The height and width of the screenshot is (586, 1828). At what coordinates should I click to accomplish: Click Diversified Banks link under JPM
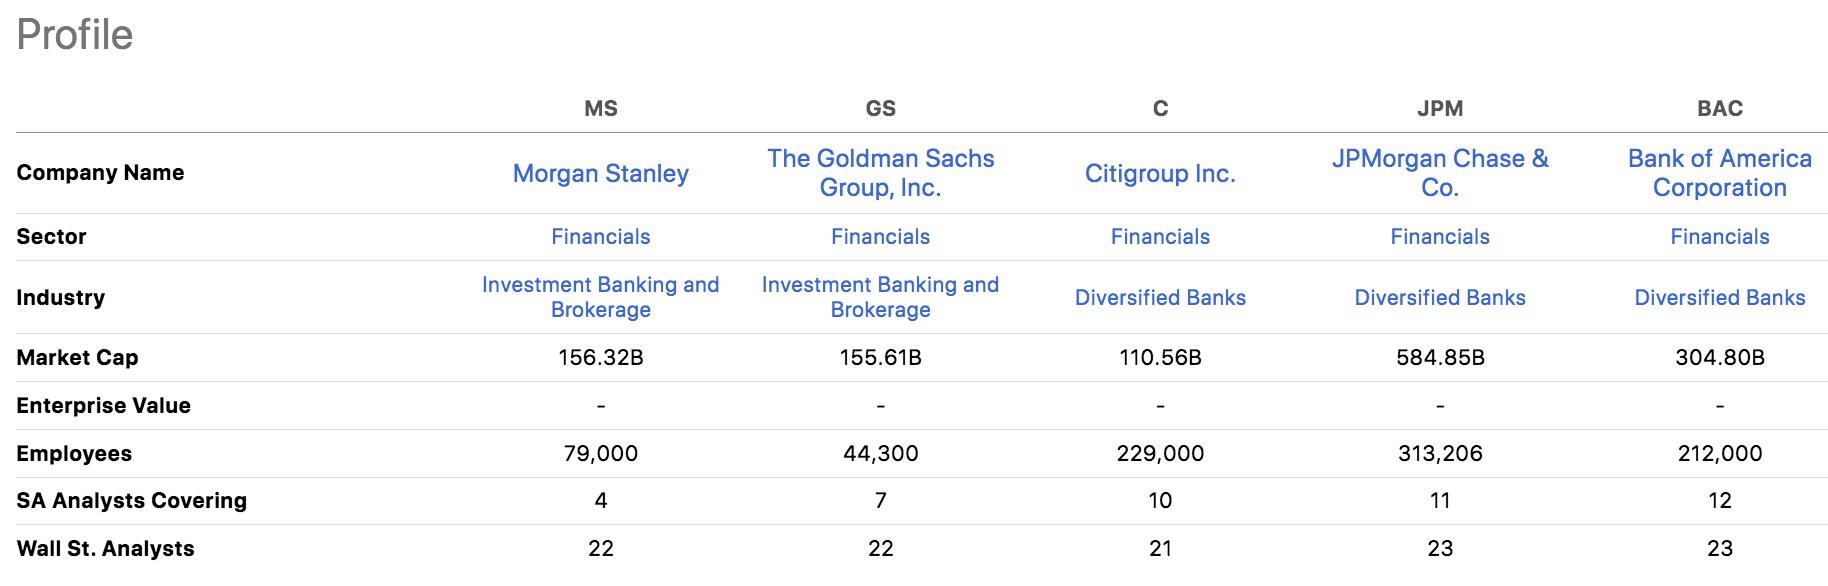tap(1440, 298)
